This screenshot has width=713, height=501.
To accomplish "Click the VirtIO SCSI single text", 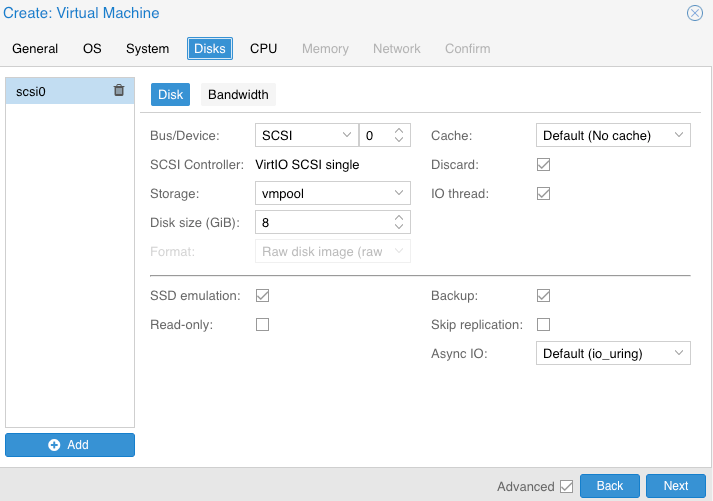I will 307,165.
